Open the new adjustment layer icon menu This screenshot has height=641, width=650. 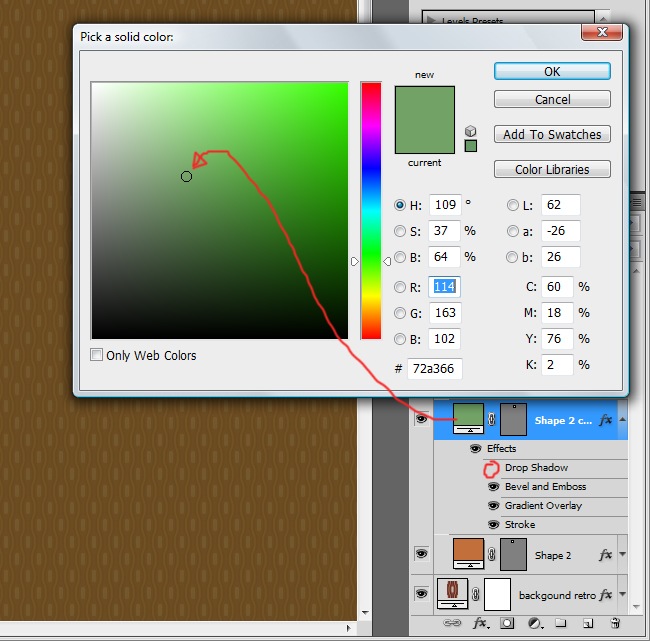pyautogui.click(x=535, y=623)
